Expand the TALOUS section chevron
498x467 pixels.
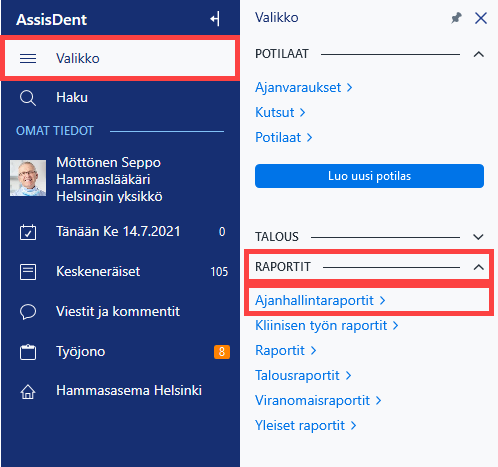pyautogui.click(x=478, y=237)
